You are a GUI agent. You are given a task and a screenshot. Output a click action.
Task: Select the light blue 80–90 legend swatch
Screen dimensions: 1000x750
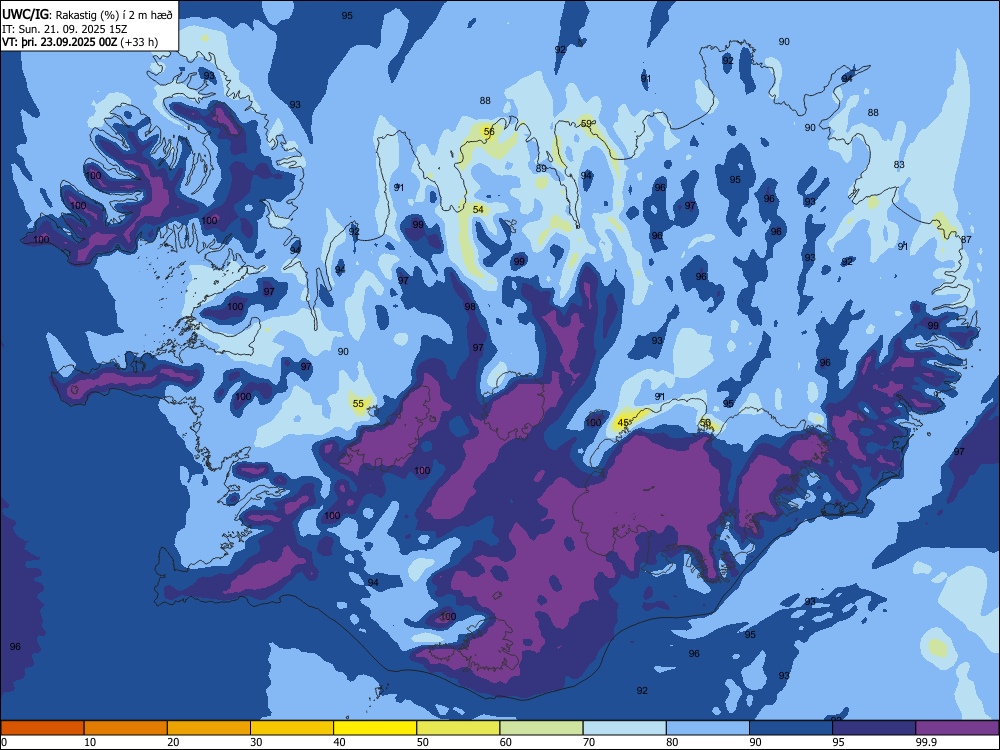tap(708, 728)
